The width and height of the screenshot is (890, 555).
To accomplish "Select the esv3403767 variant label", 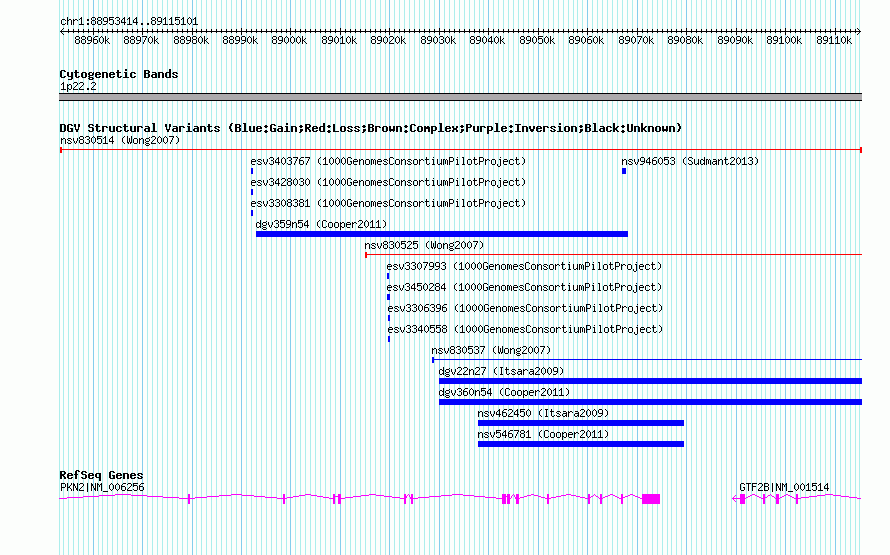I will 388,161.
